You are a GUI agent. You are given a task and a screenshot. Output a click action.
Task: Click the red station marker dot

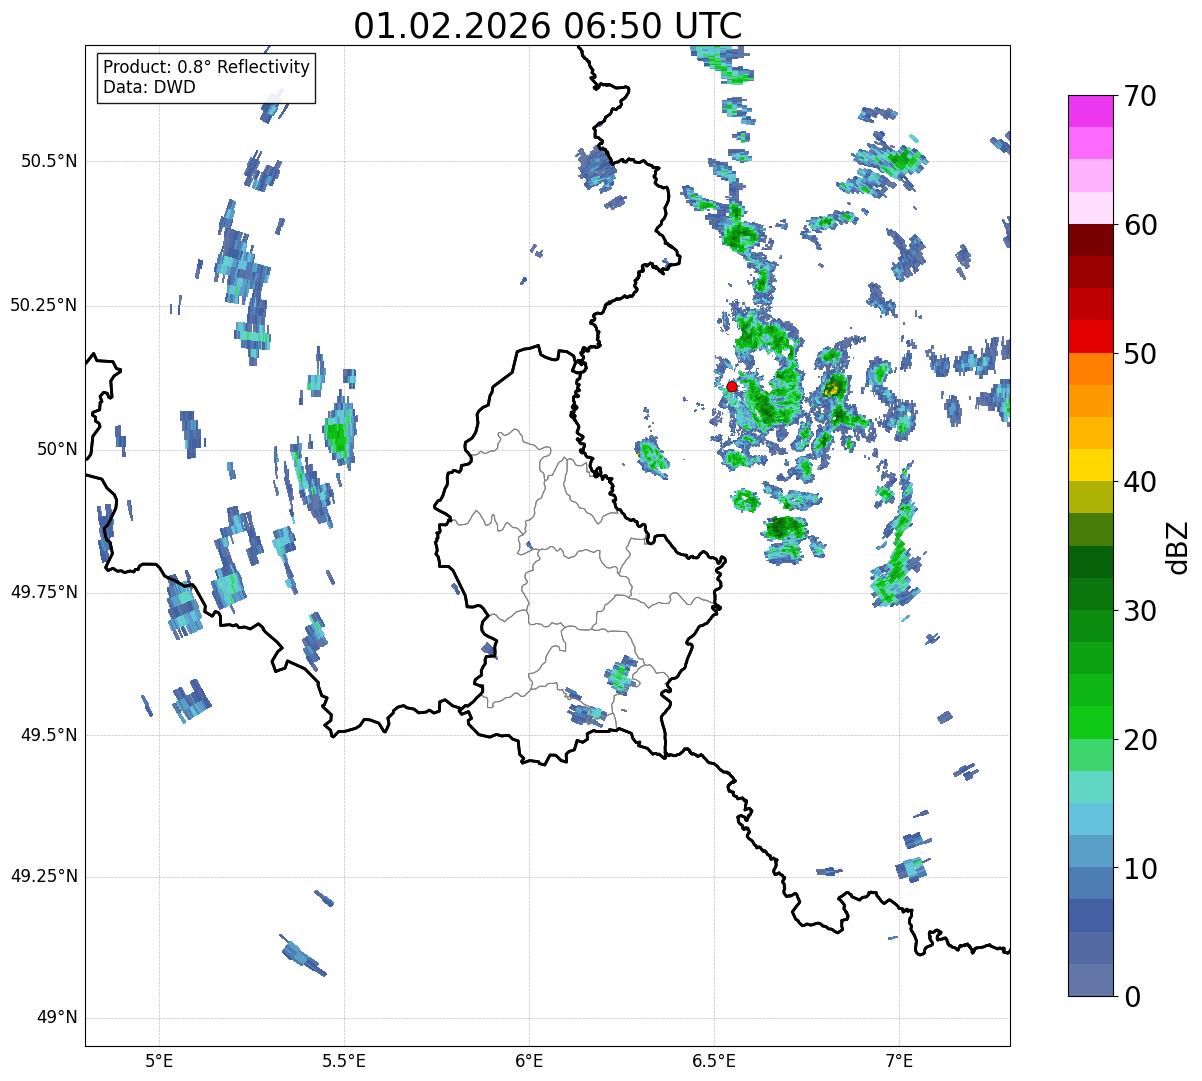click(x=732, y=386)
